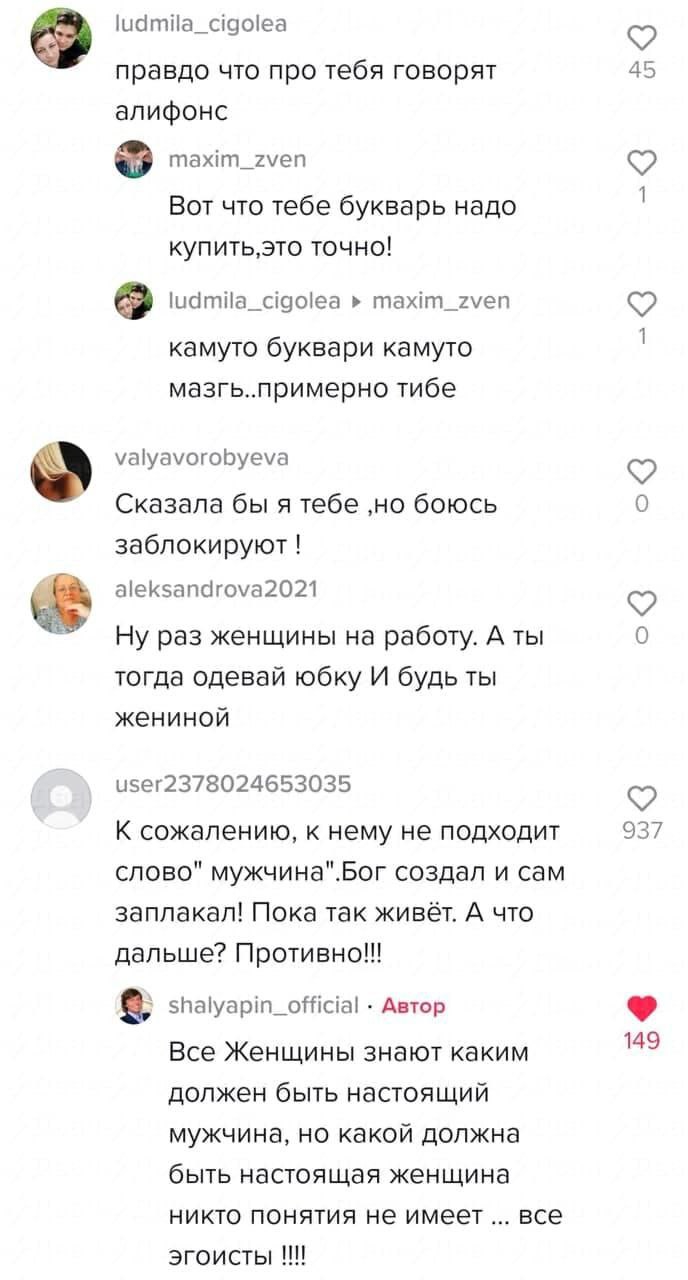The image size is (688, 1280).
Task: Like maxim_zven's reply about букварь
Action: pyautogui.click(x=642, y=163)
